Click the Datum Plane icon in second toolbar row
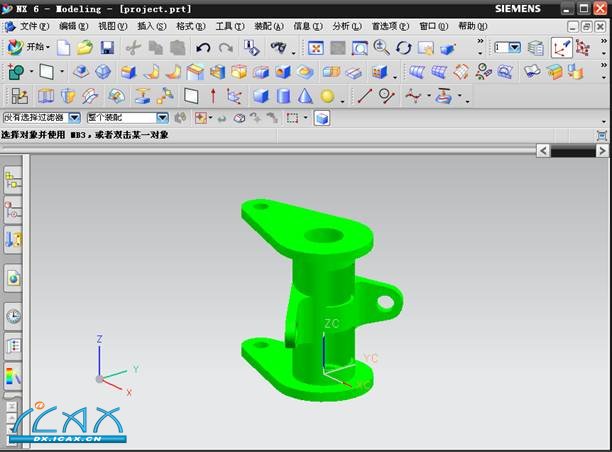The image size is (612, 452). tap(46, 72)
